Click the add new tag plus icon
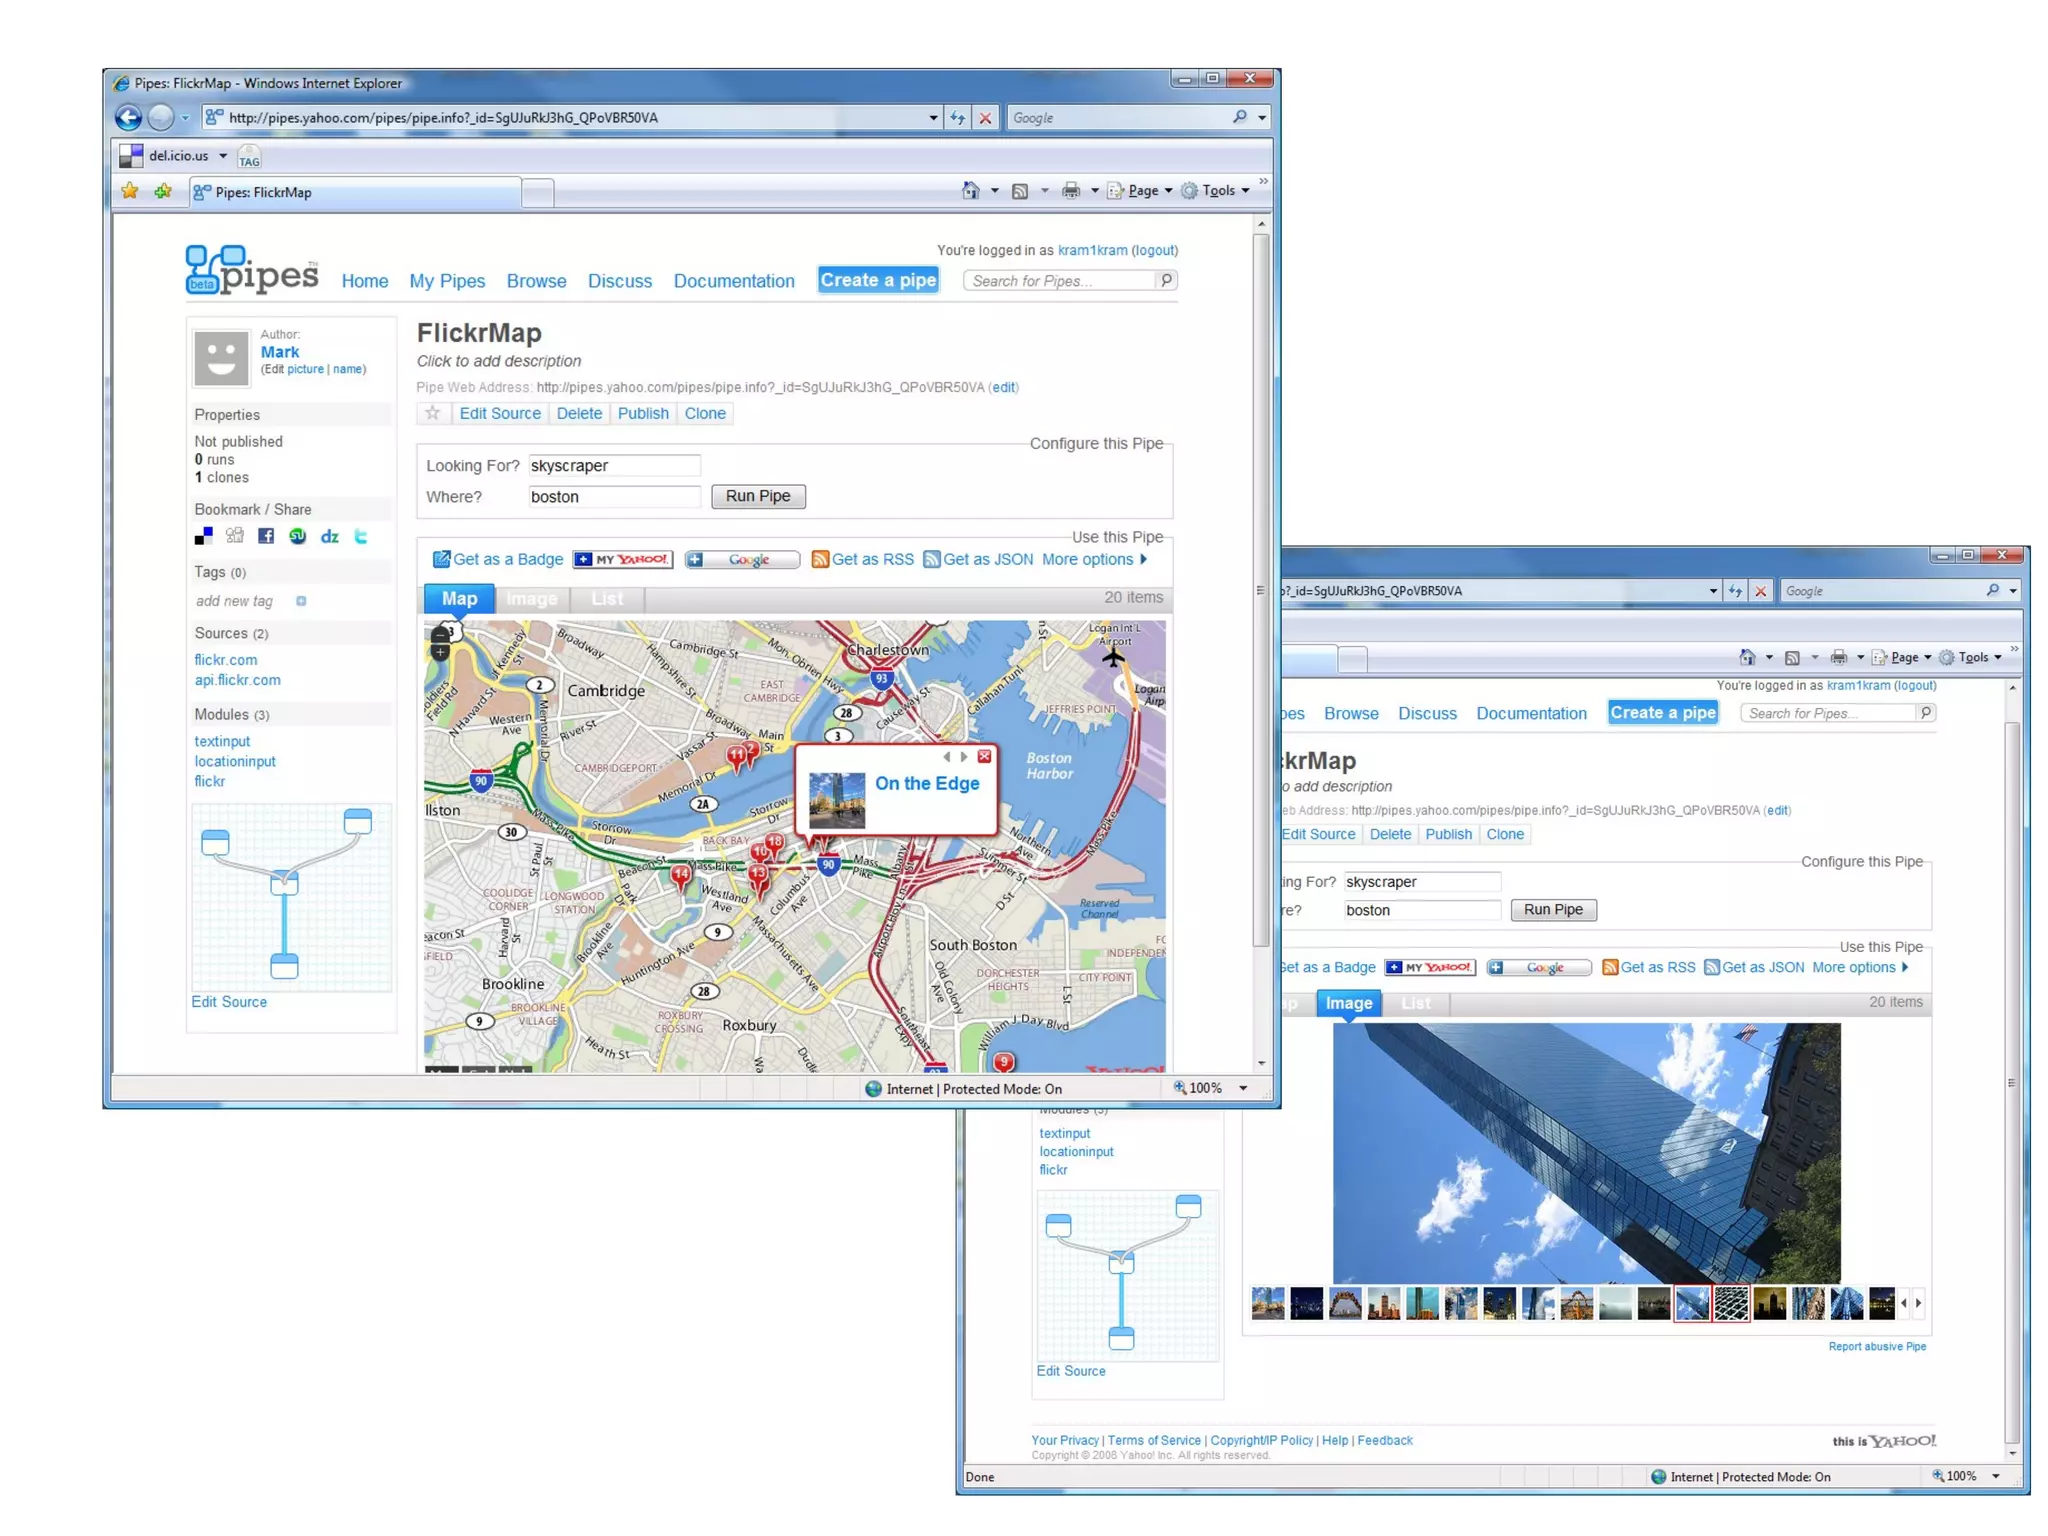 coord(301,601)
